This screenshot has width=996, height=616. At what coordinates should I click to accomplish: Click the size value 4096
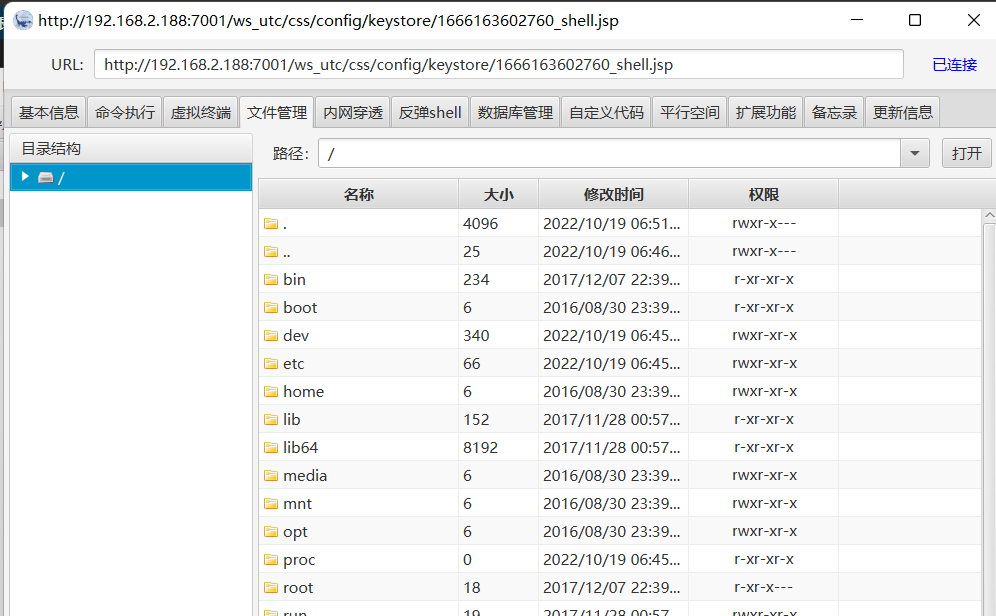[x=480, y=224]
